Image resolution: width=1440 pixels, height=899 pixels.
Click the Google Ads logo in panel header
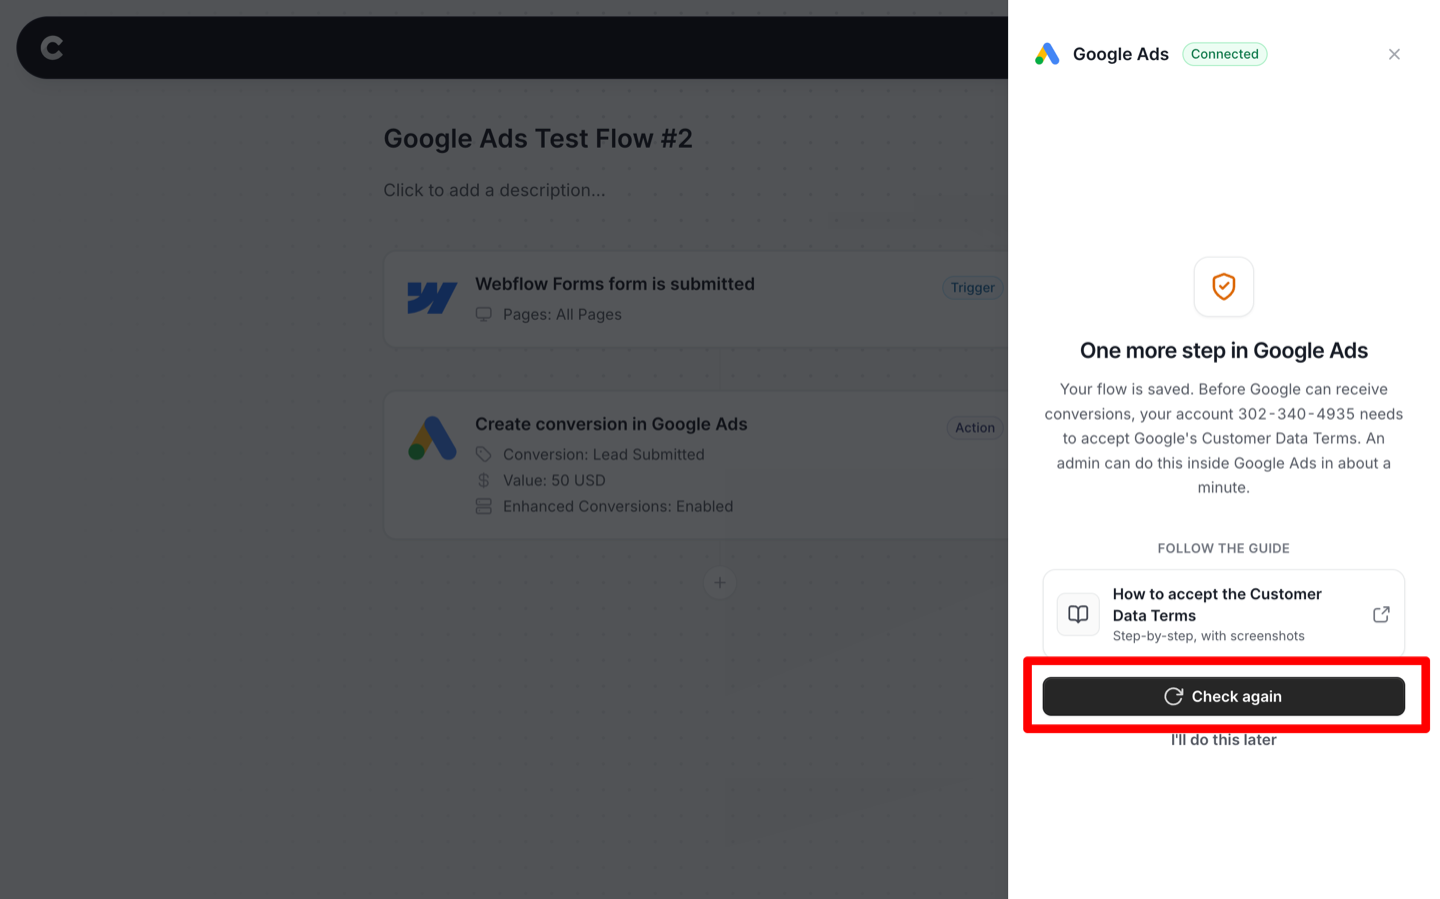point(1047,54)
